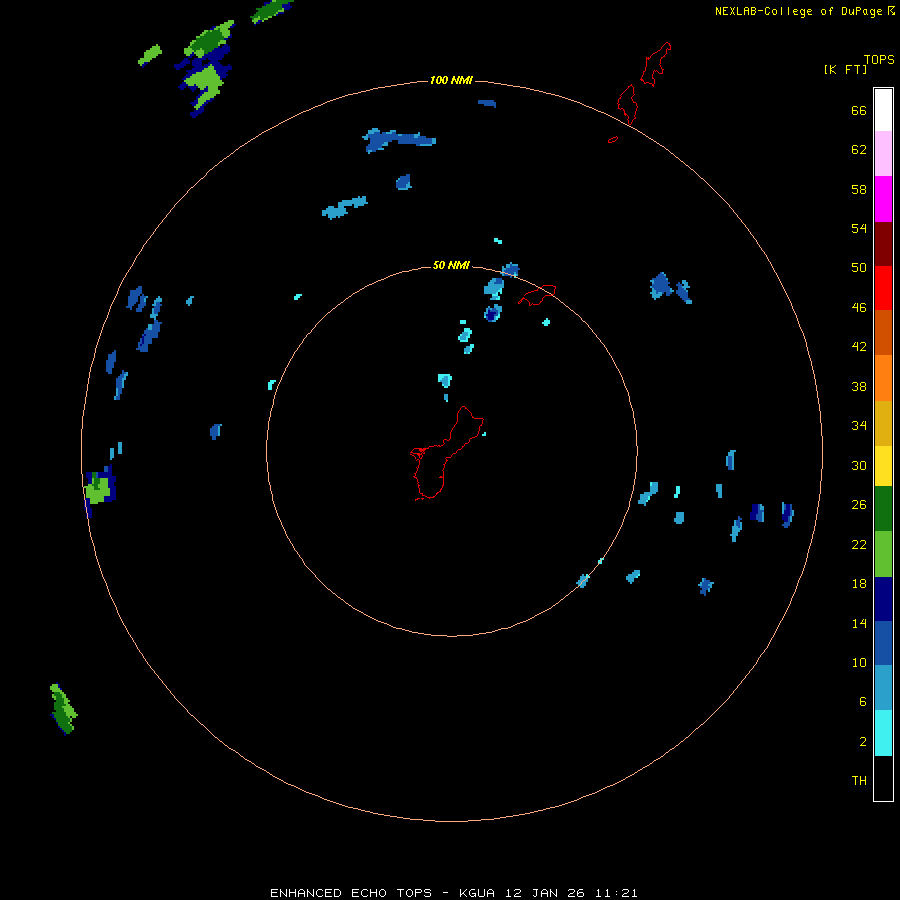
Task: Click the 50 NMI range ring label
Action: tap(451, 265)
